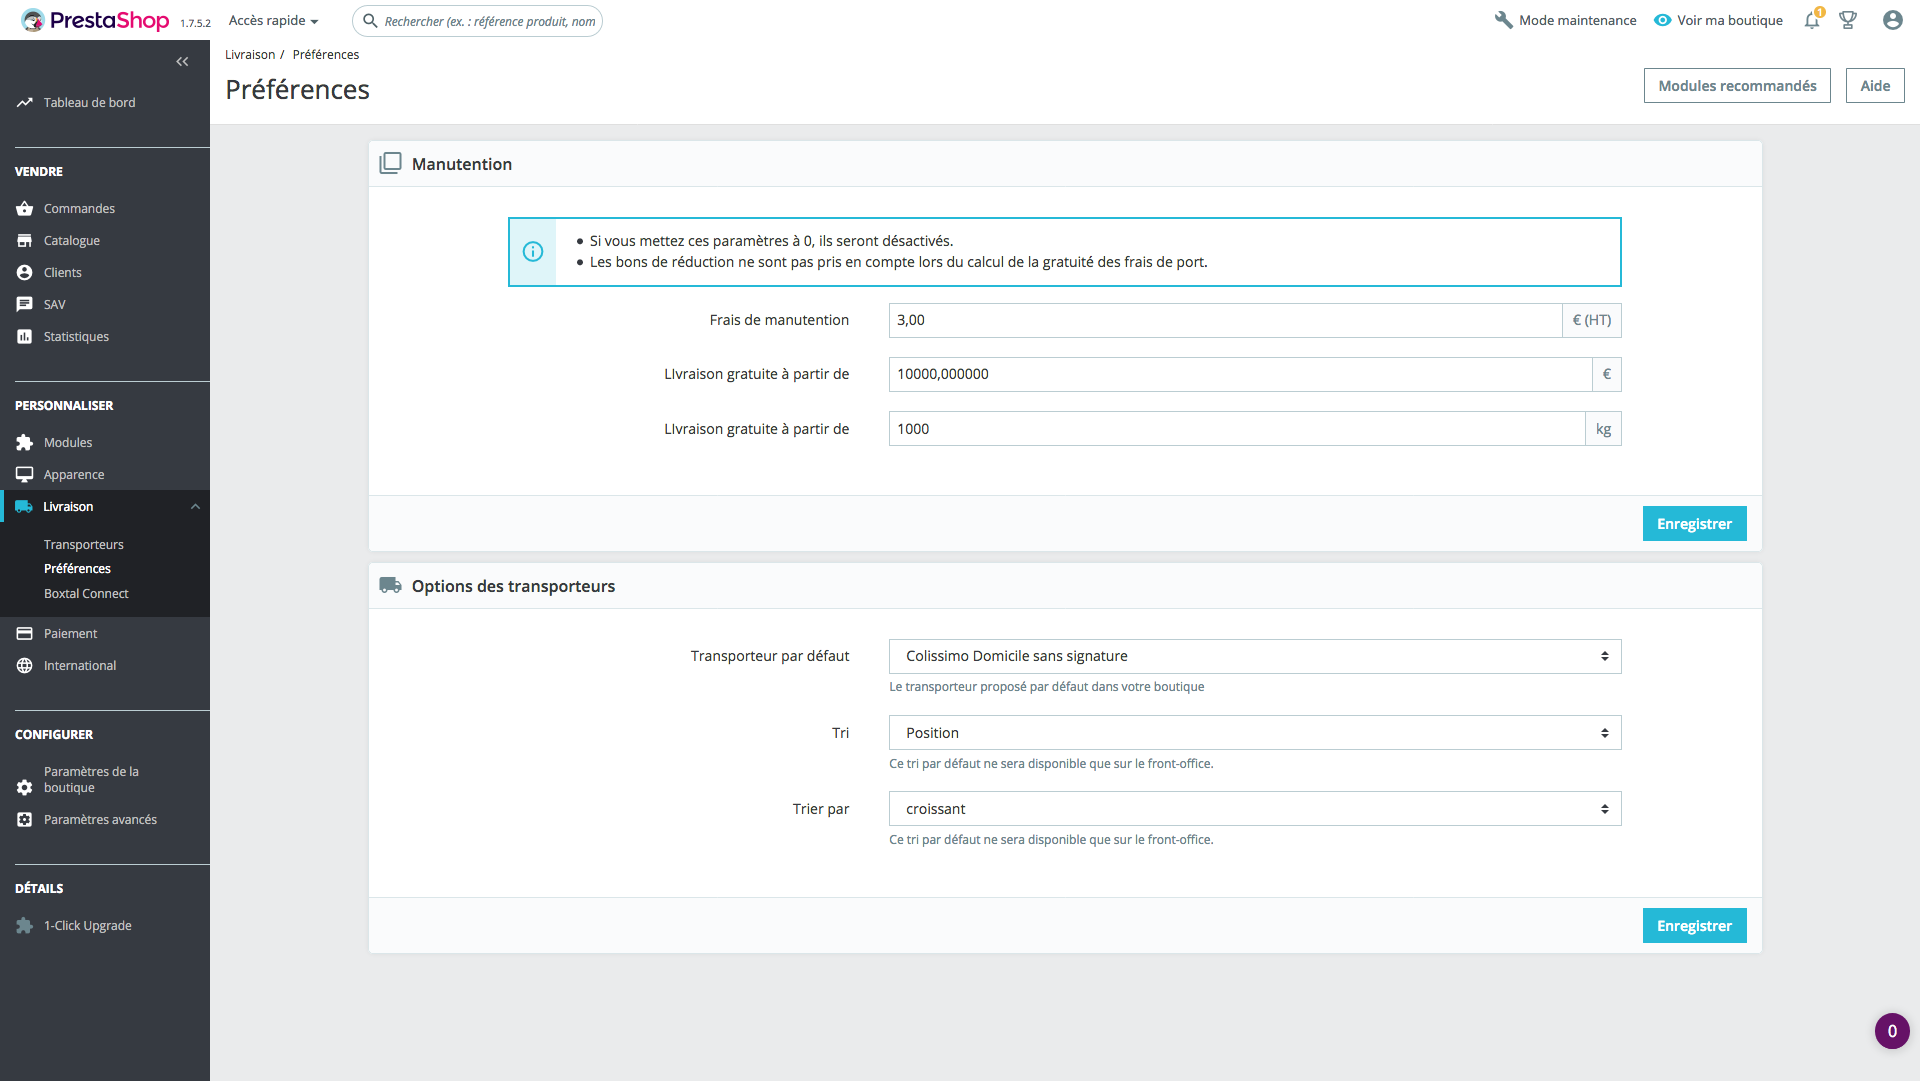
Task: Click the notifications bell icon
Action: pos(1812,20)
